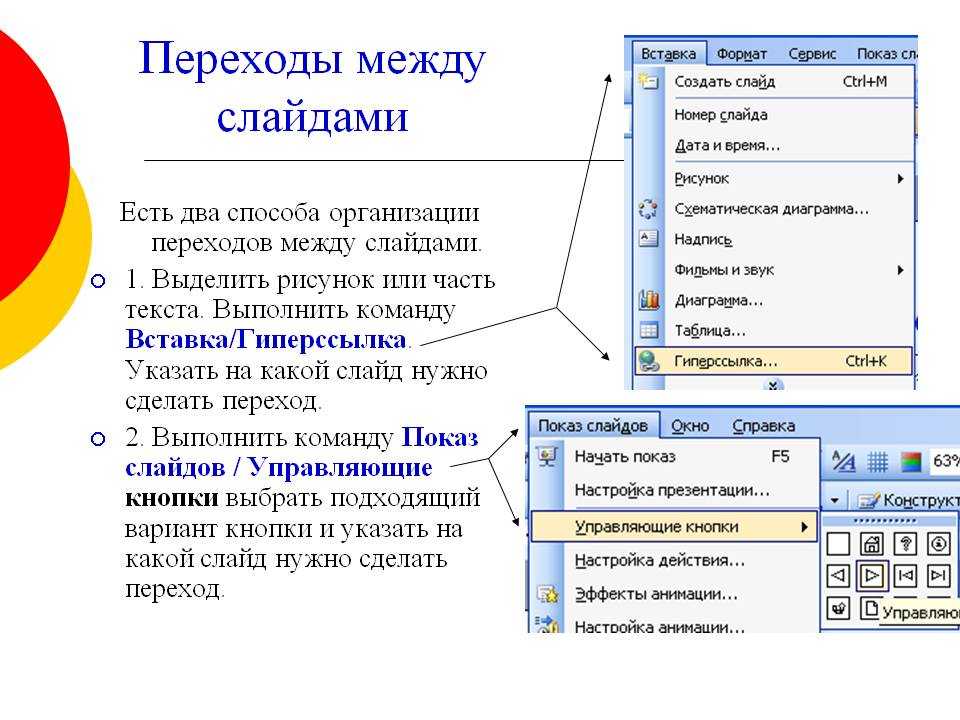Screen dimensions: 960x720
Task: Select the Return action button
Action: click(x=838, y=609)
